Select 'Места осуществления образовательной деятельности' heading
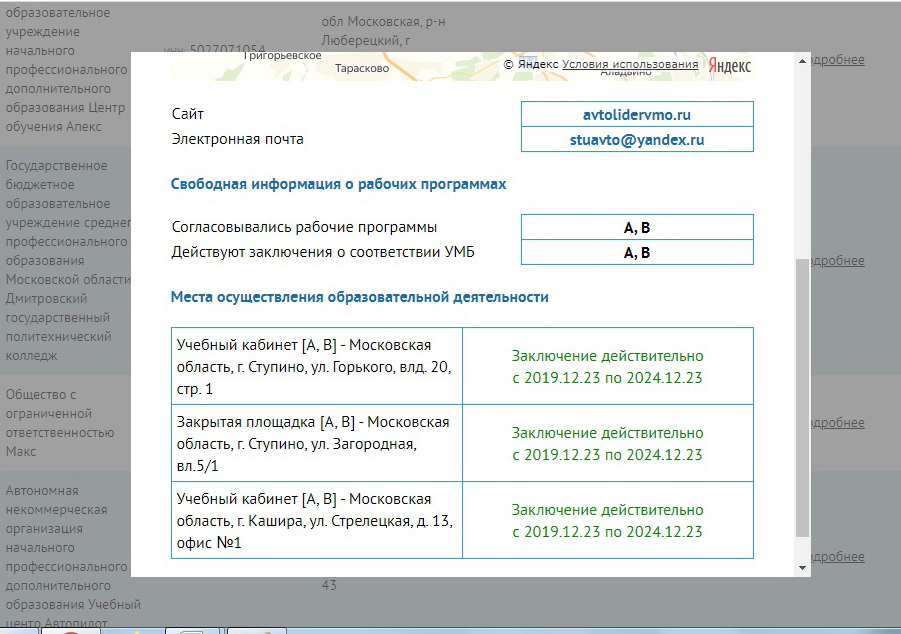Screen dimensions: 901x634 click(360, 297)
